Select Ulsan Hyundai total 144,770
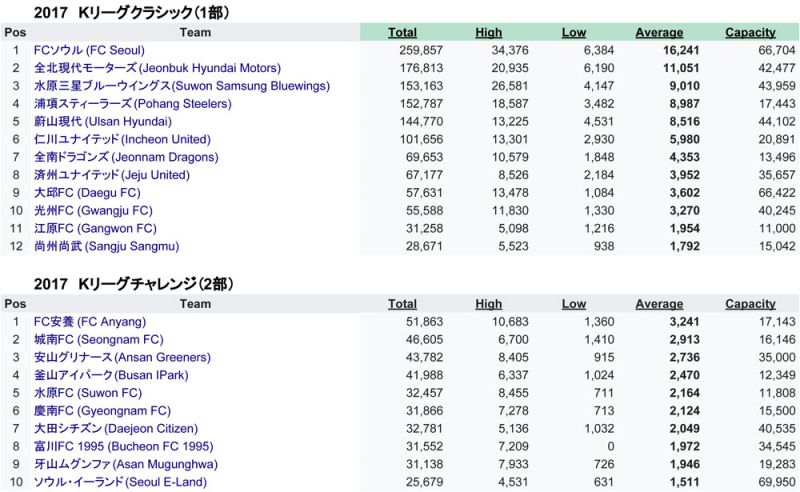The image size is (800, 492). coord(421,121)
